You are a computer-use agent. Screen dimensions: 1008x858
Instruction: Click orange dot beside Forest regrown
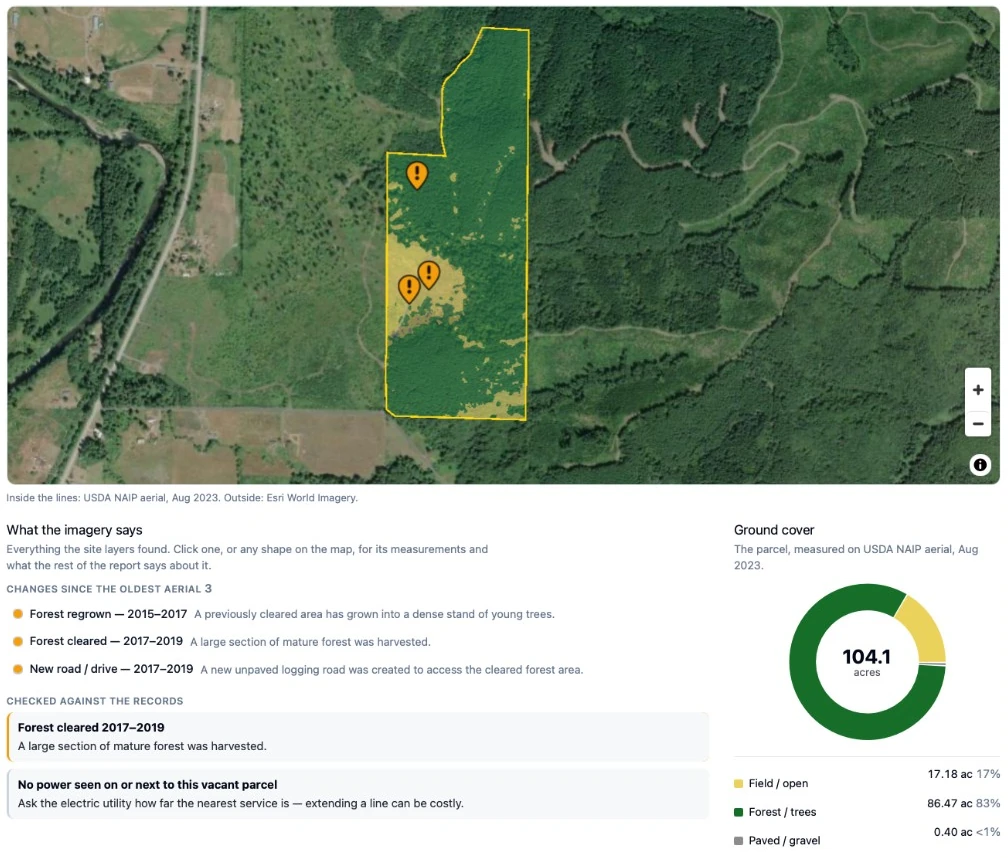18,614
